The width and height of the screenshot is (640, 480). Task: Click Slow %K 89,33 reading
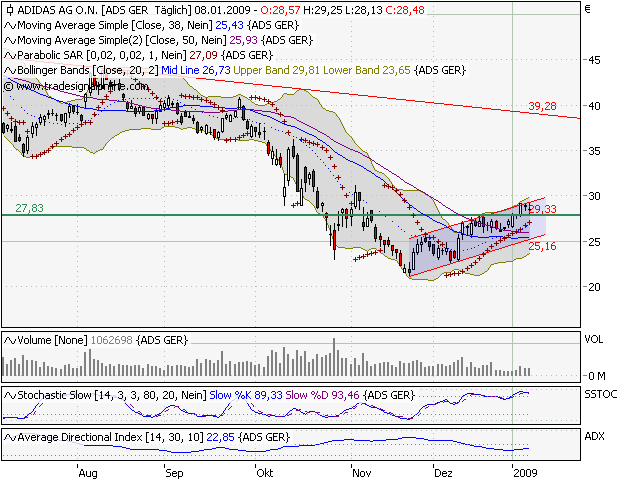[x=246, y=396]
